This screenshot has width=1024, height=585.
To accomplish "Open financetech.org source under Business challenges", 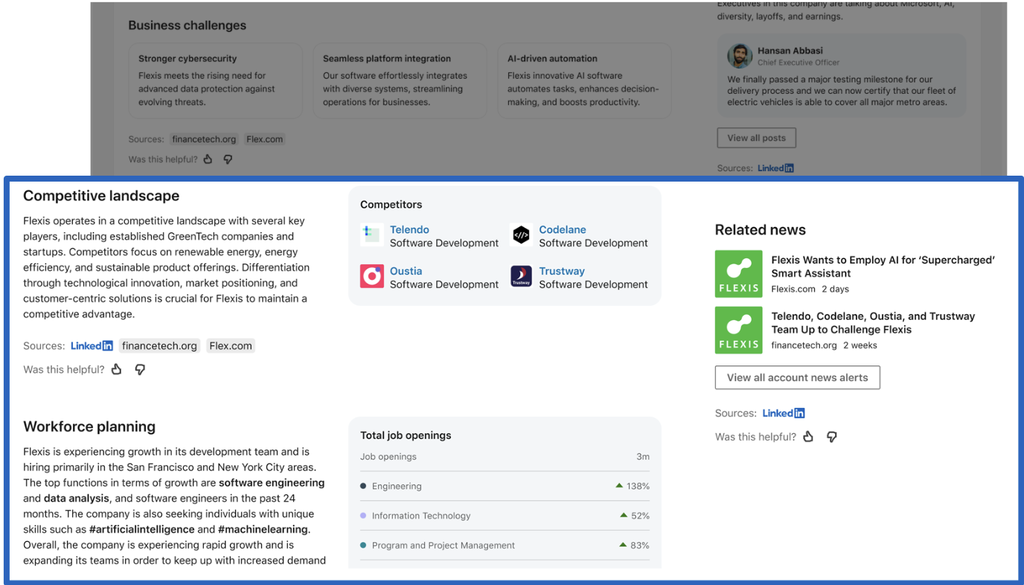I will [203, 139].
